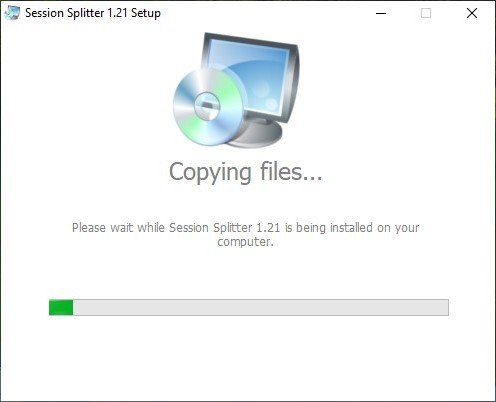
Task: Close the Session Splitter 1.21 Setup window
Action: [472, 13]
